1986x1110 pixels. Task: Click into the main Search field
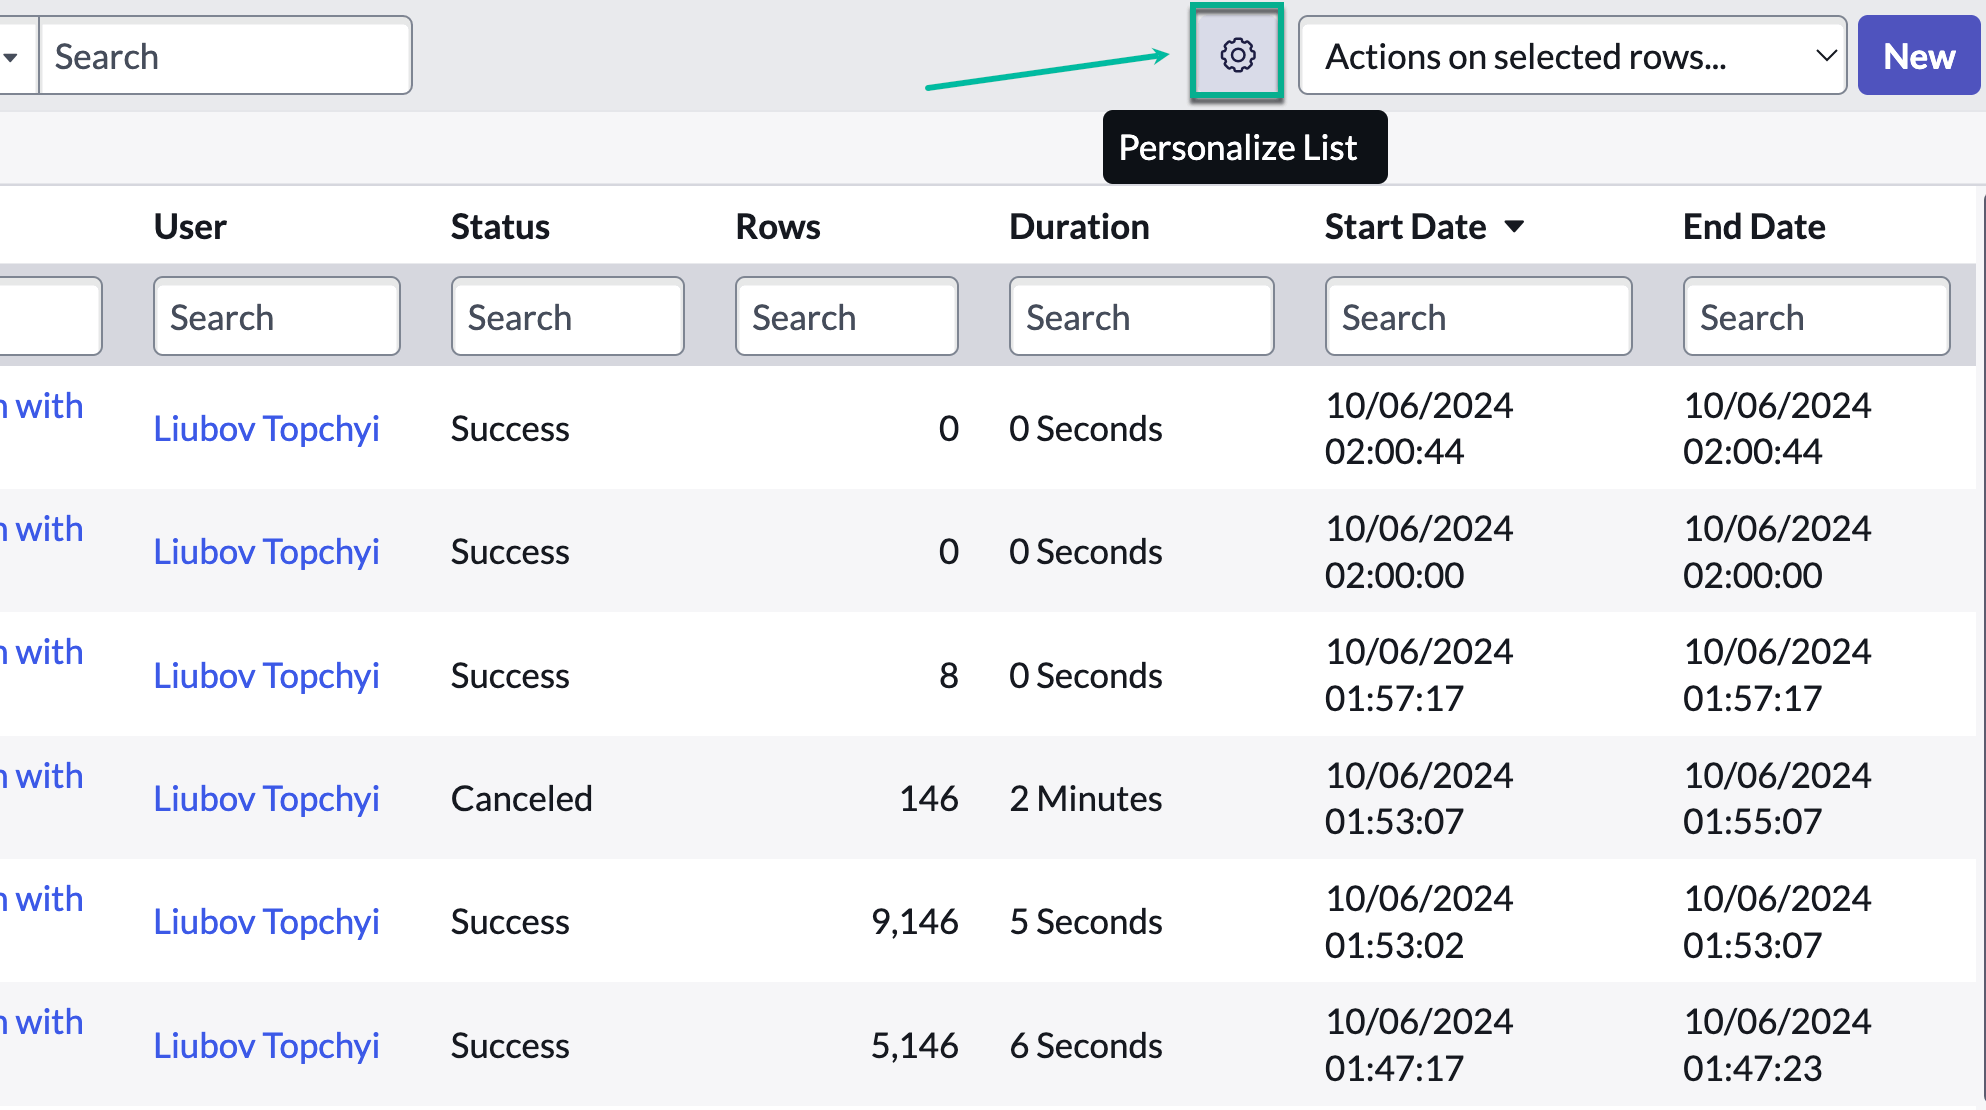click(225, 56)
